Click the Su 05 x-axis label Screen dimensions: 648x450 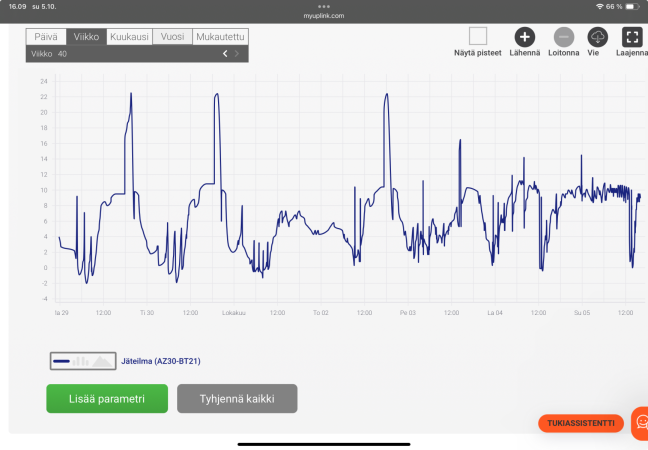(x=582, y=313)
